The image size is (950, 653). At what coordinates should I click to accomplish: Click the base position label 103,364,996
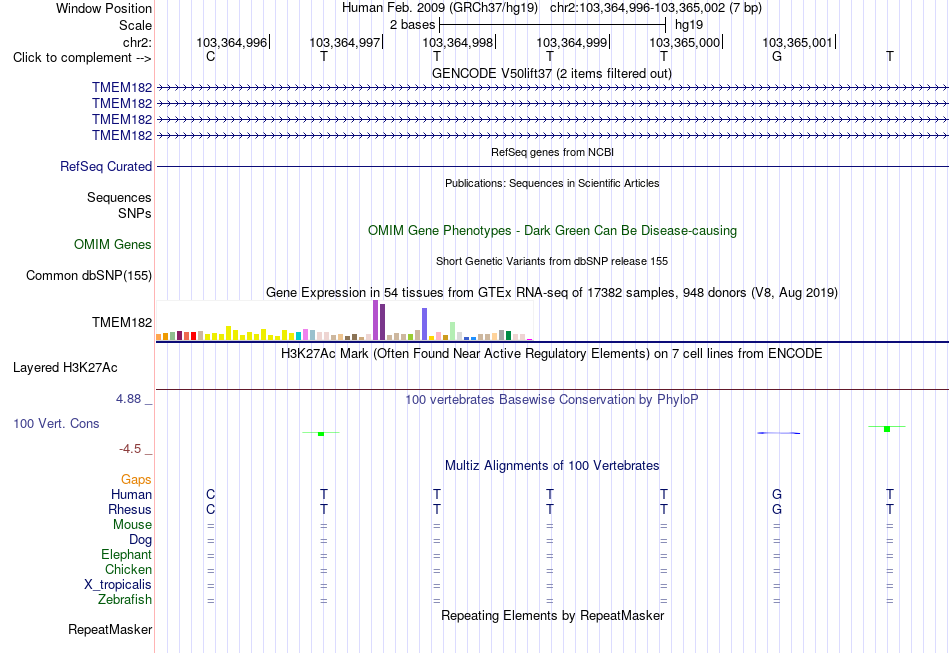231,42
